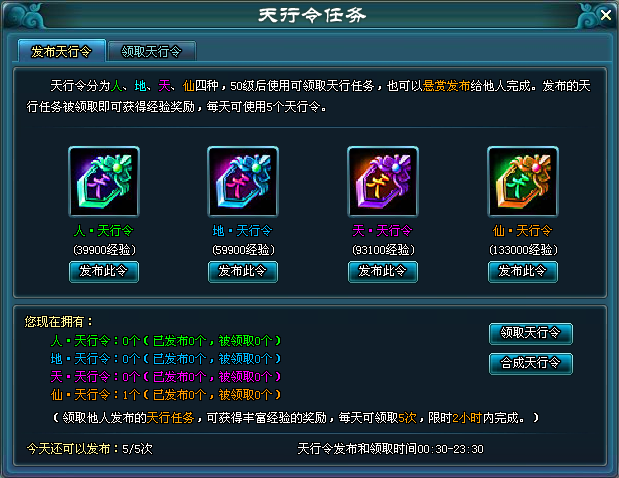
Task: Click the 天·天行令 purple token icon
Action: 383,182
